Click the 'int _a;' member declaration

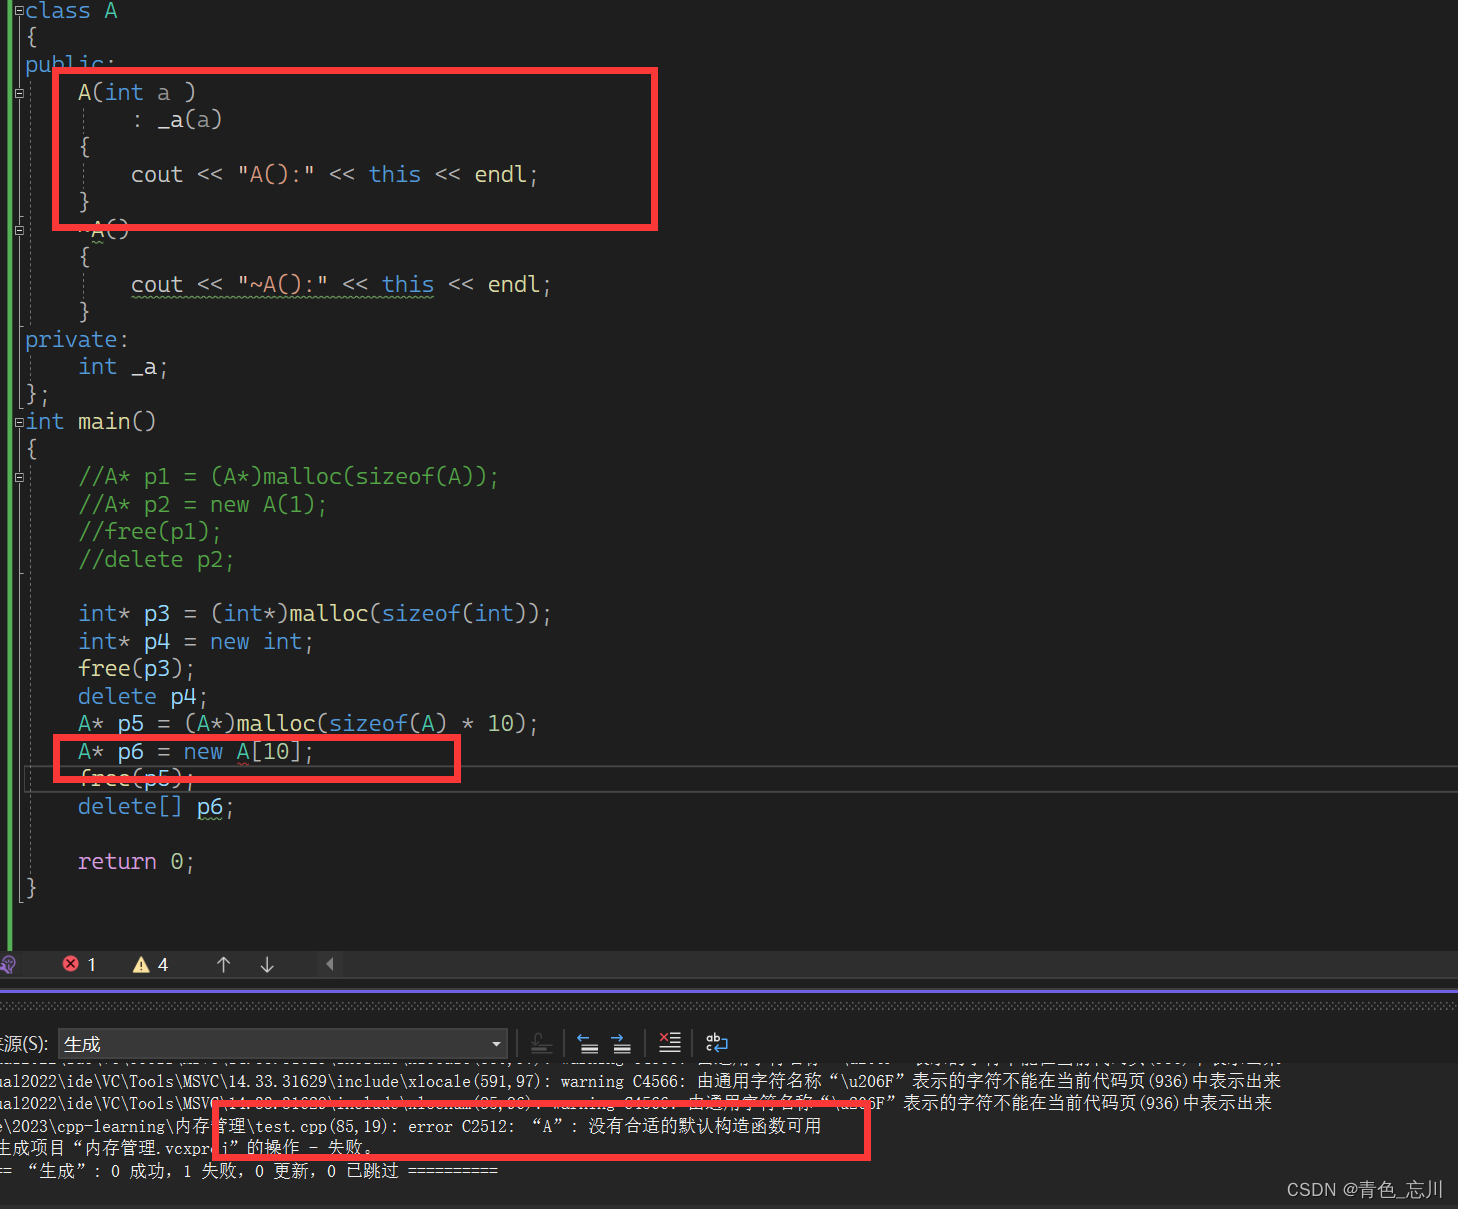coord(123,367)
